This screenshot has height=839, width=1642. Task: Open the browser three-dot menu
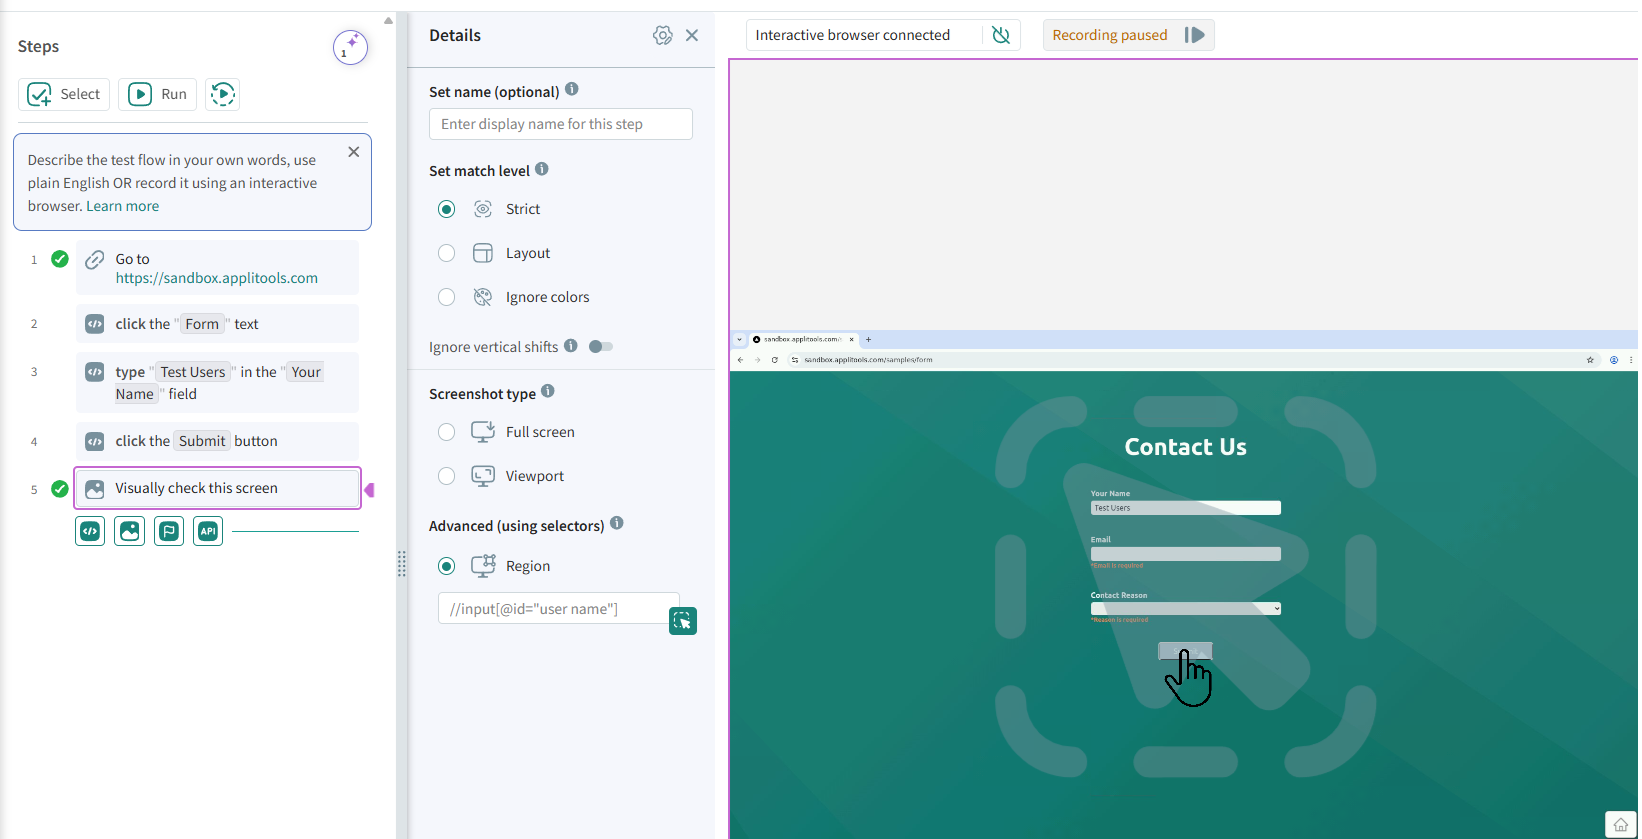(x=1631, y=360)
